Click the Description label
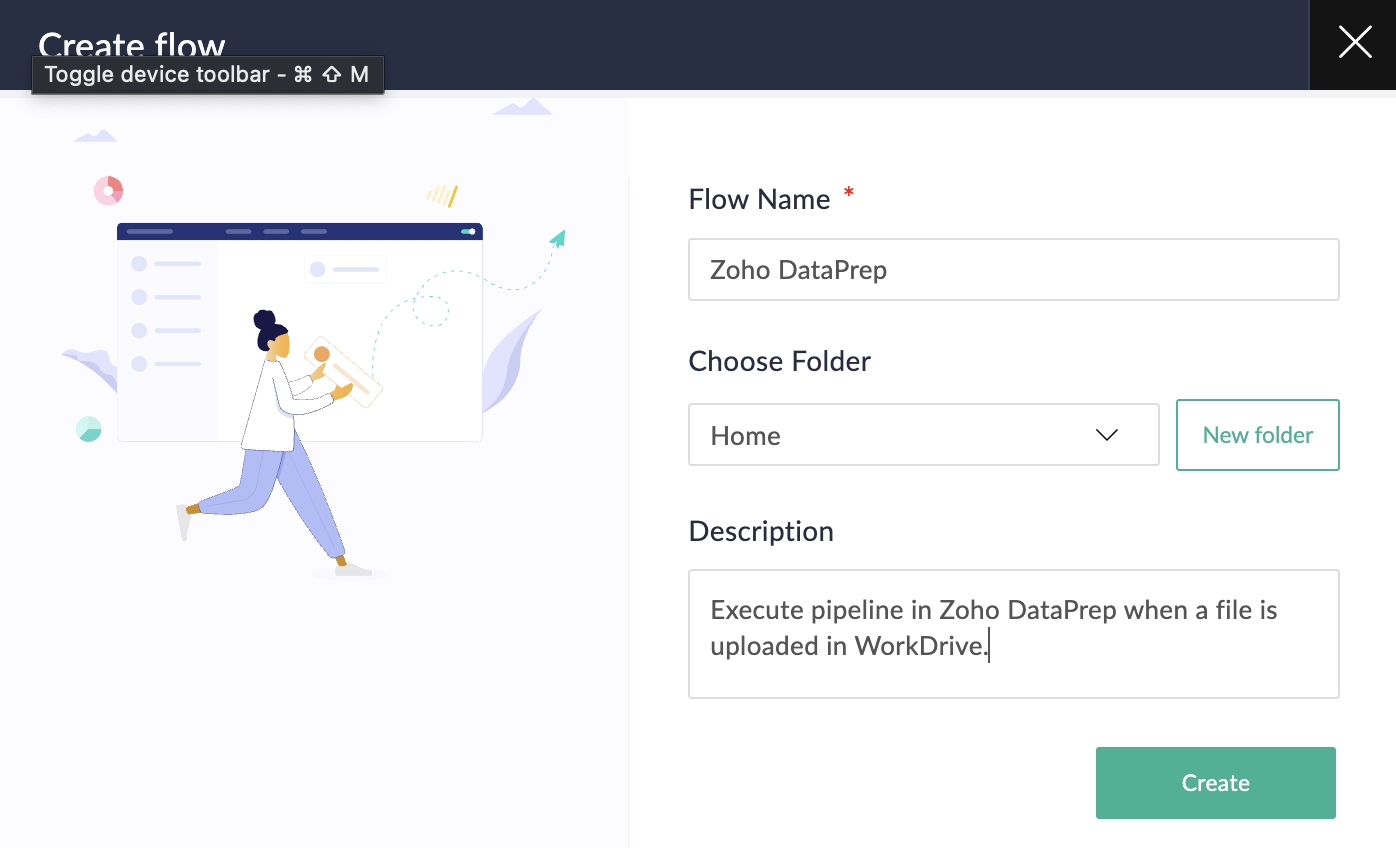 click(x=761, y=531)
